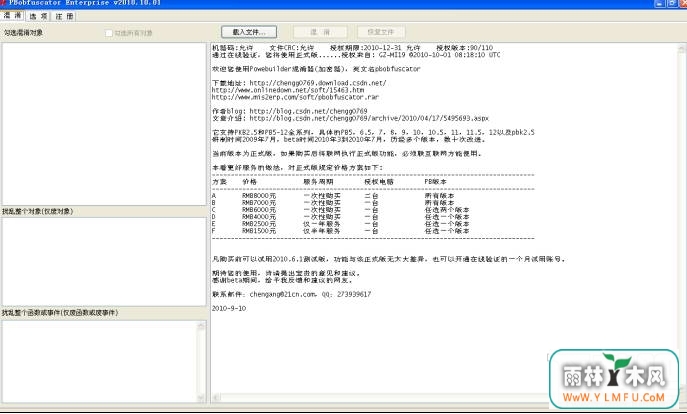This screenshot has width=687, height=414.
Task: Click the URL http://www.mis2erp.com/soft/pbobfuscator.rar
Action: click(x=295, y=97)
